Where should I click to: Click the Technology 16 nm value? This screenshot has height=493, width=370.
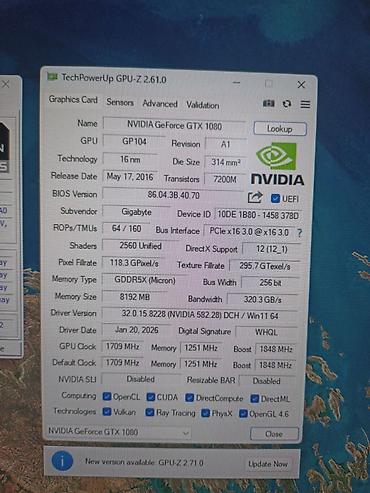click(x=130, y=159)
